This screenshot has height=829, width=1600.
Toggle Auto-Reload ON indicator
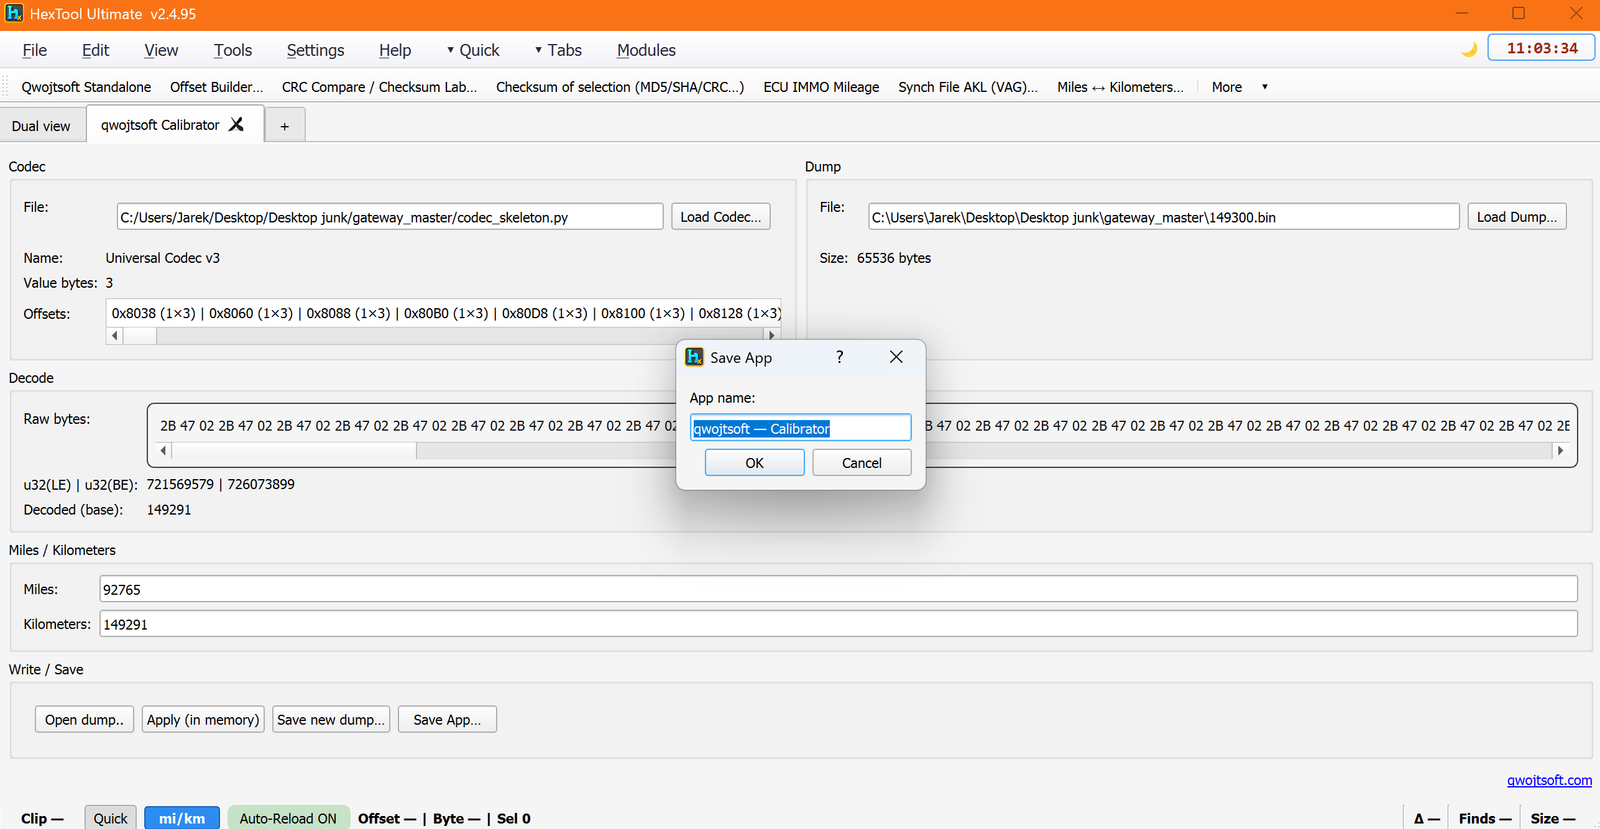click(x=288, y=818)
